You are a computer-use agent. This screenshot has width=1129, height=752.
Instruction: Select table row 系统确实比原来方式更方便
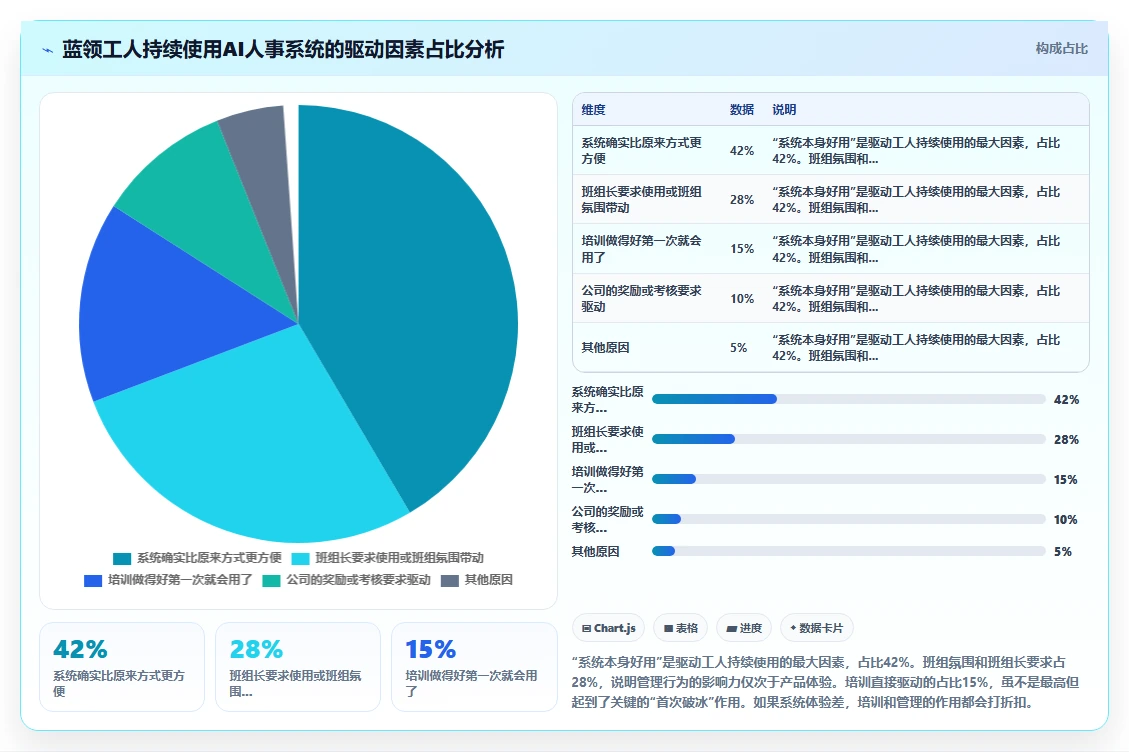point(830,151)
